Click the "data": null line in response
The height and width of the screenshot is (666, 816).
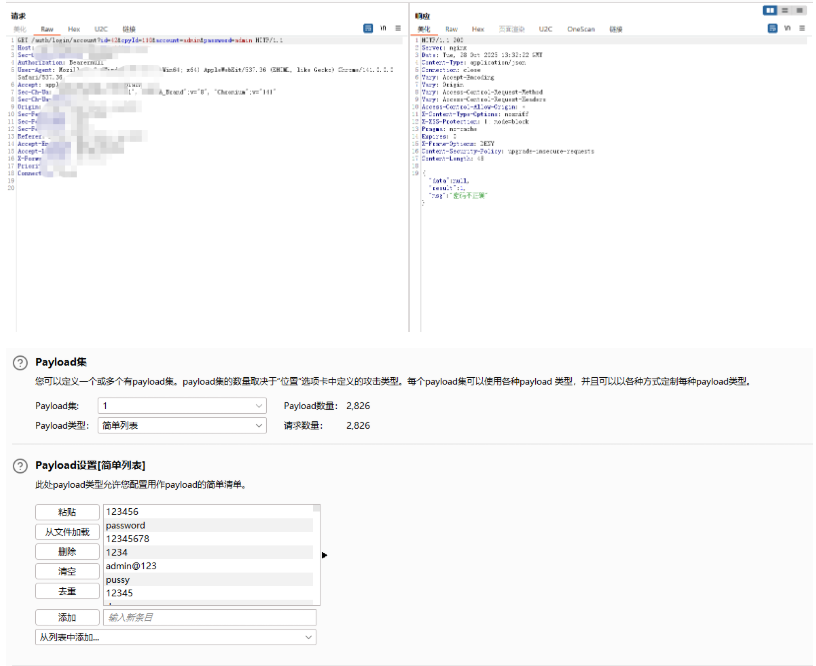(451, 181)
